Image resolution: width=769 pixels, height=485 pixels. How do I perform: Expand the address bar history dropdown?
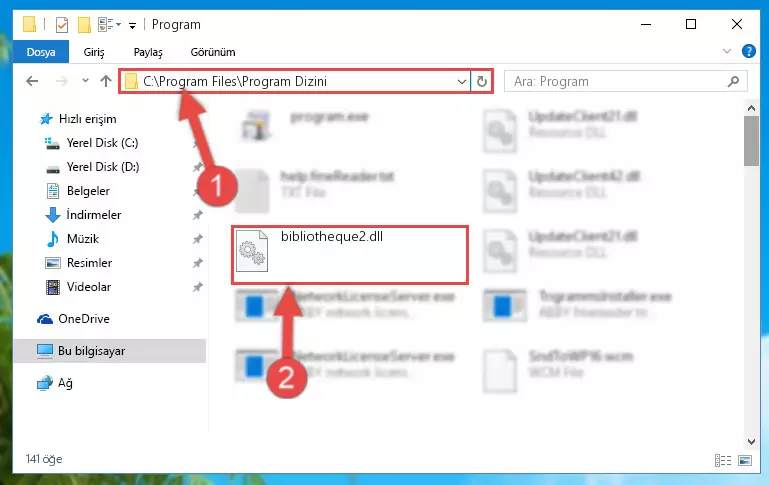pos(461,81)
